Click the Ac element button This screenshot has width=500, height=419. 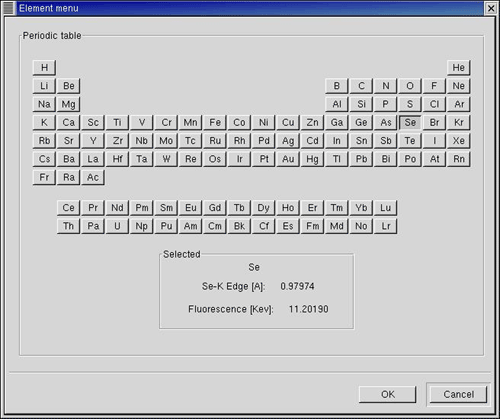point(93,177)
